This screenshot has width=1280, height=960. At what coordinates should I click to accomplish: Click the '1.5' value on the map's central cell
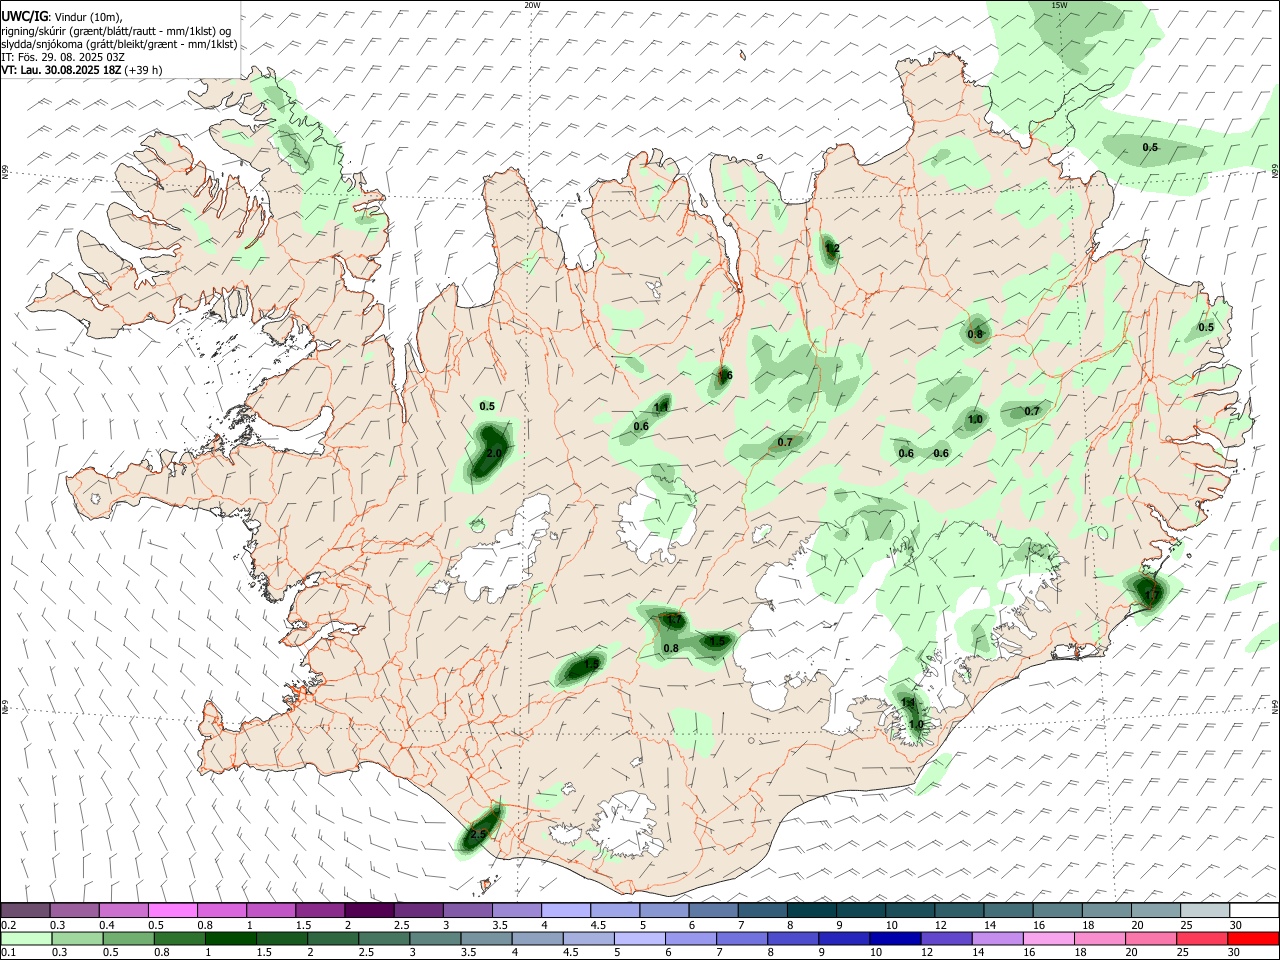[x=716, y=641]
